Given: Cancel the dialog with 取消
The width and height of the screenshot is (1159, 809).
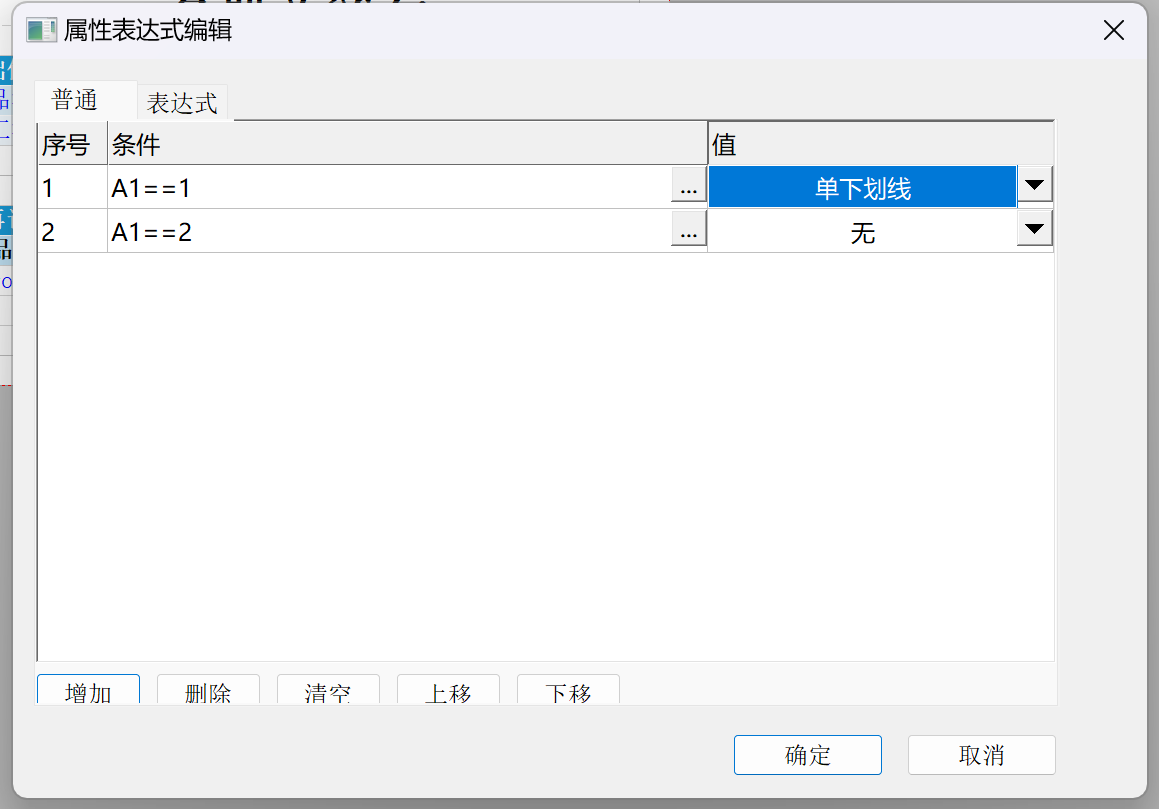Looking at the screenshot, I should point(981,755).
